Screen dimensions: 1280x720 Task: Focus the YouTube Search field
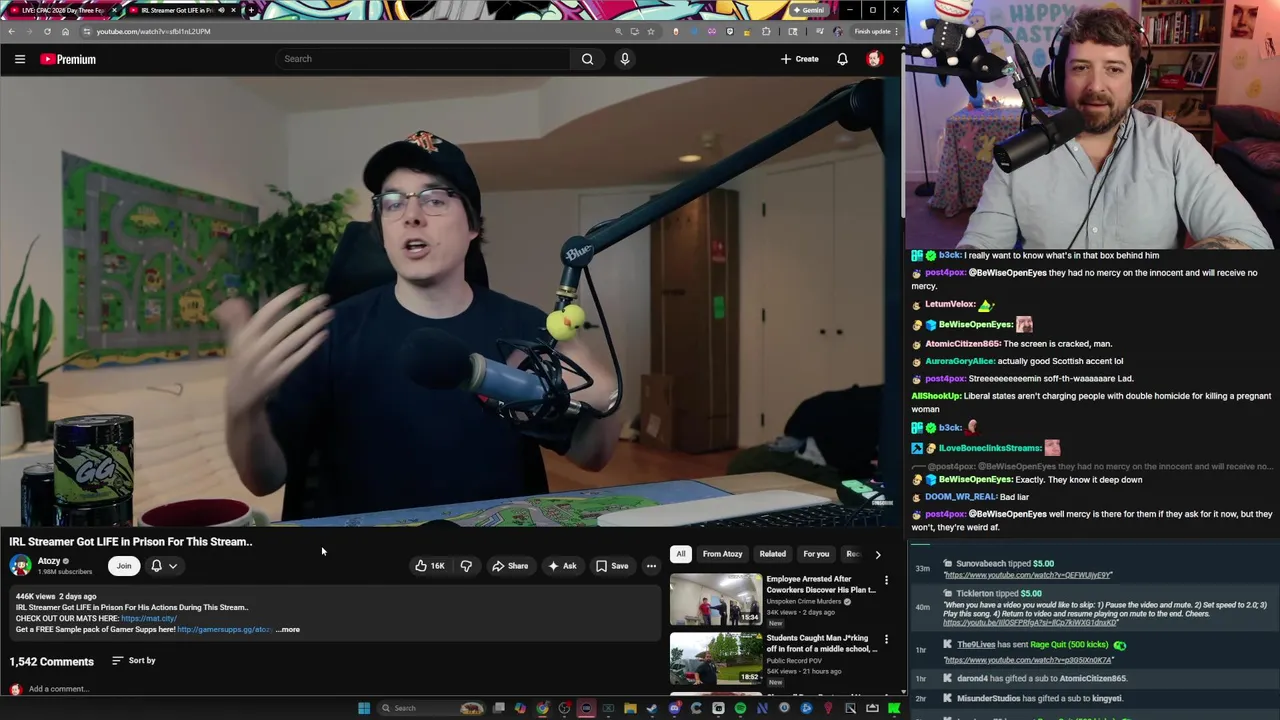pos(425,59)
